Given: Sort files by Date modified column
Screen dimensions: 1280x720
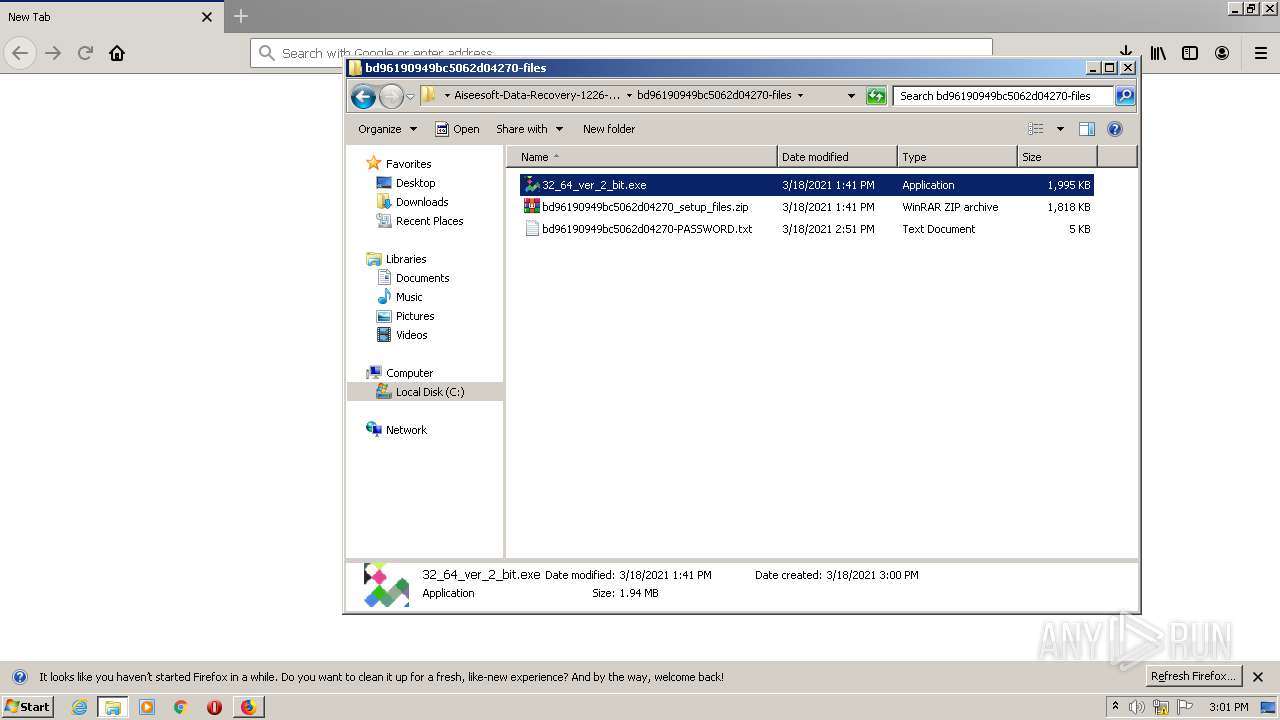Looking at the screenshot, I should pyautogui.click(x=837, y=157).
